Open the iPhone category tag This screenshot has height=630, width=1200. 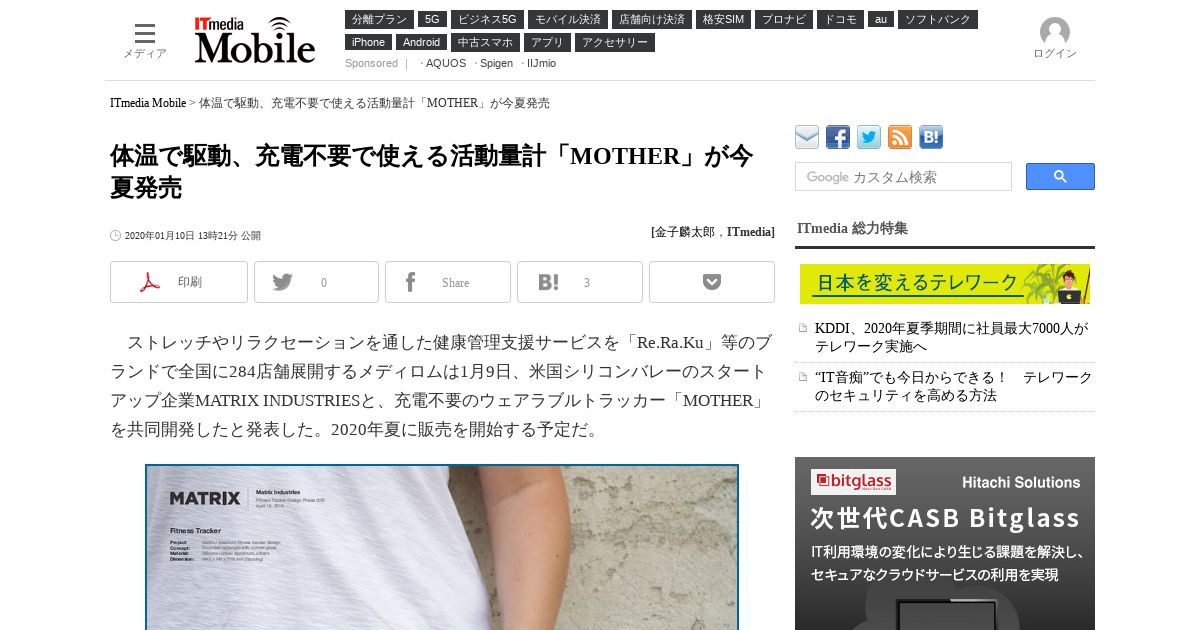click(x=368, y=42)
